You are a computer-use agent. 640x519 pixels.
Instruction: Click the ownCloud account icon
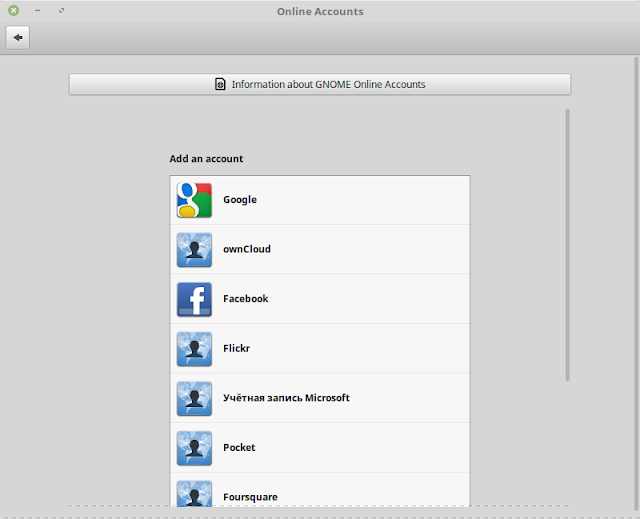click(194, 250)
